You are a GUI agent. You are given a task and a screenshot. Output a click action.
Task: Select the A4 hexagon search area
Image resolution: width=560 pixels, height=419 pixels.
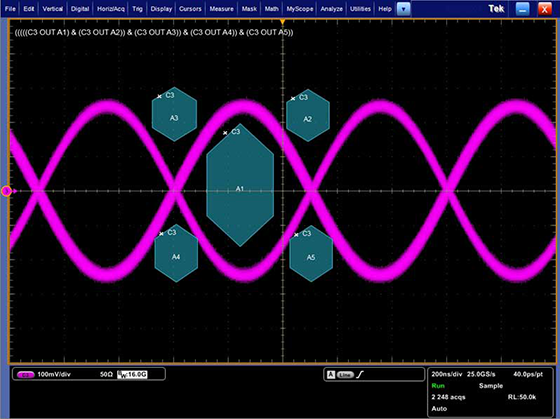[176, 253]
